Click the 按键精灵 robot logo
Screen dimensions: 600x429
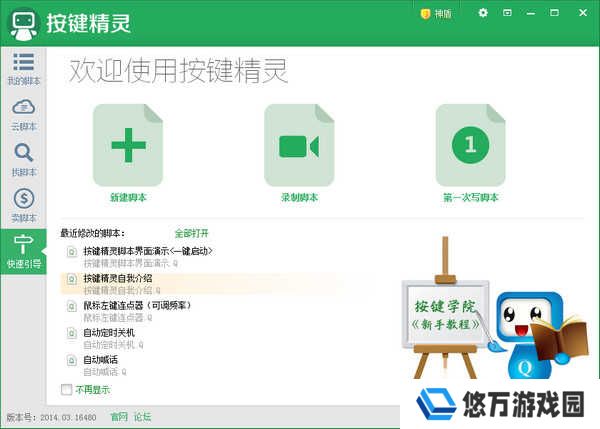tap(24, 24)
